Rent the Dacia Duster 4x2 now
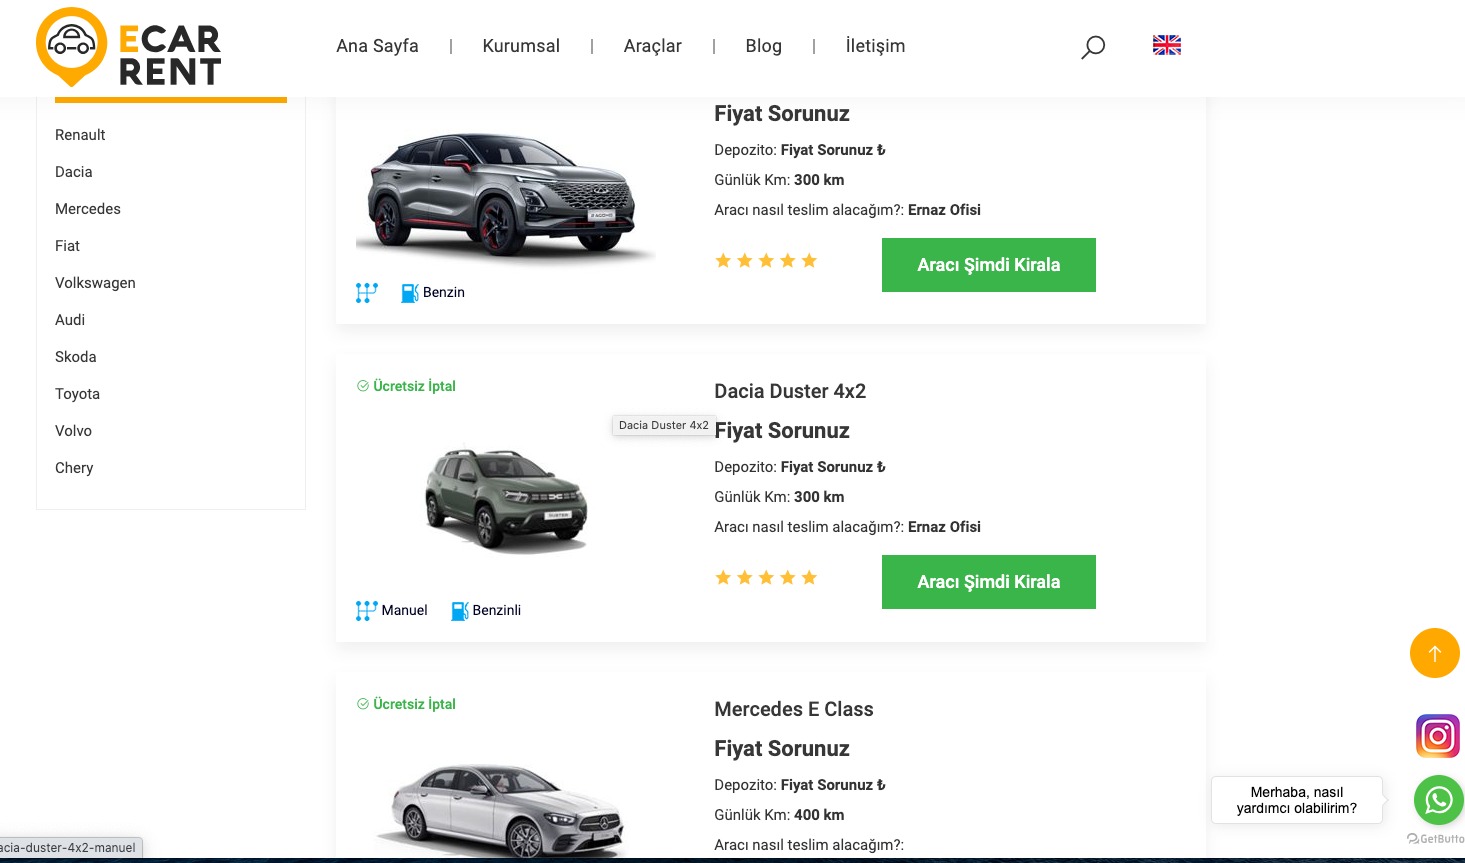Image resolution: width=1465 pixels, height=863 pixels. coord(988,582)
